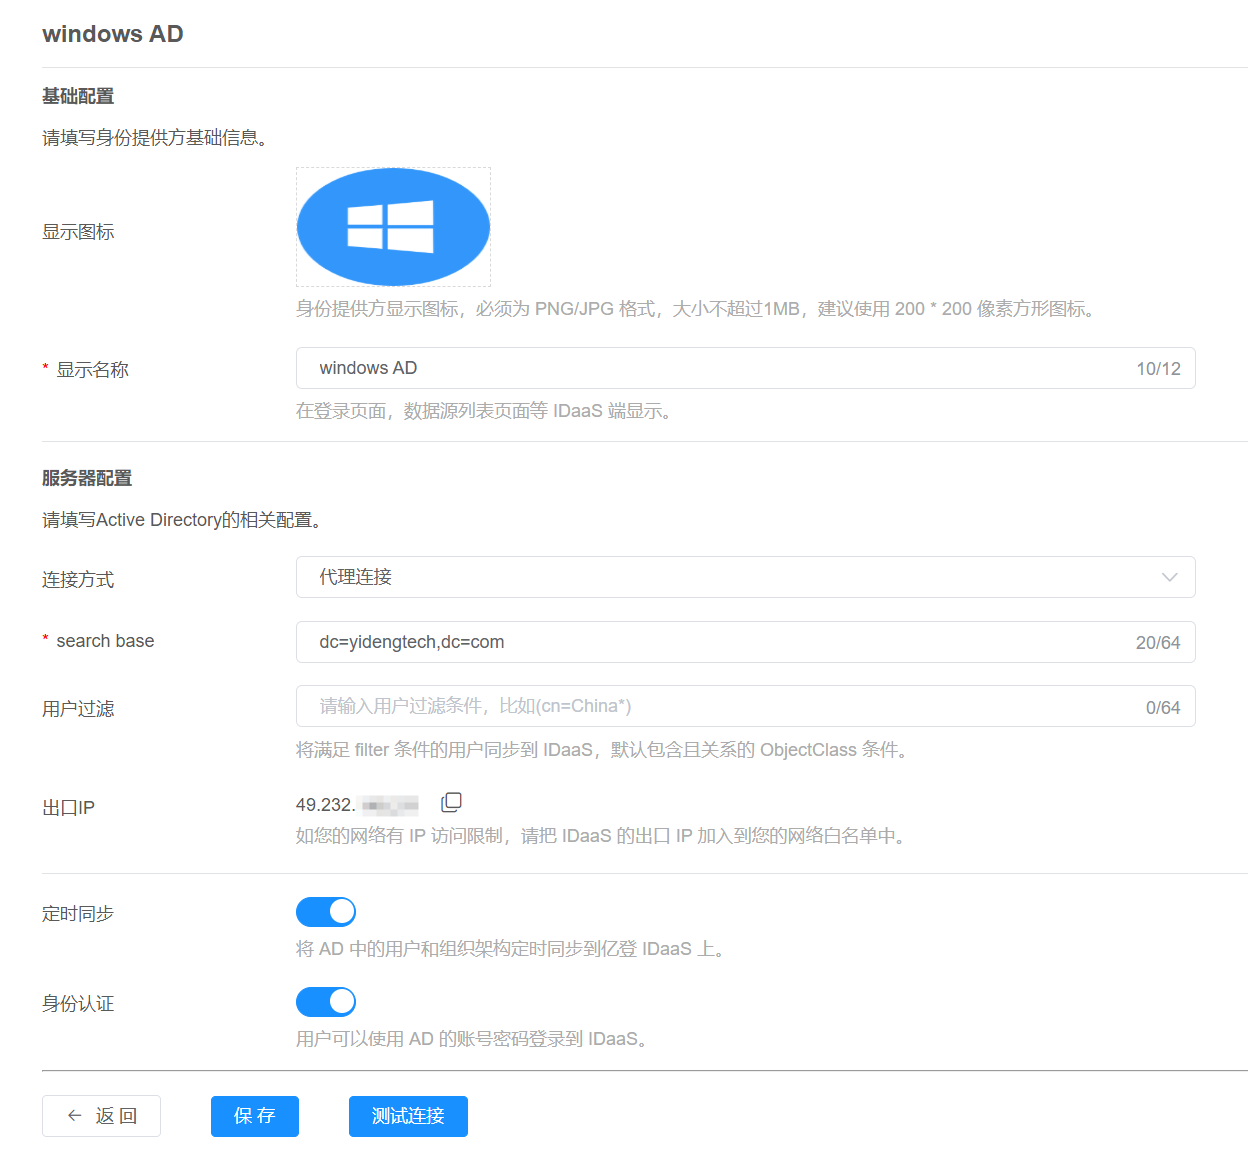
Task: Copy the exit IP address
Action: tap(451, 802)
